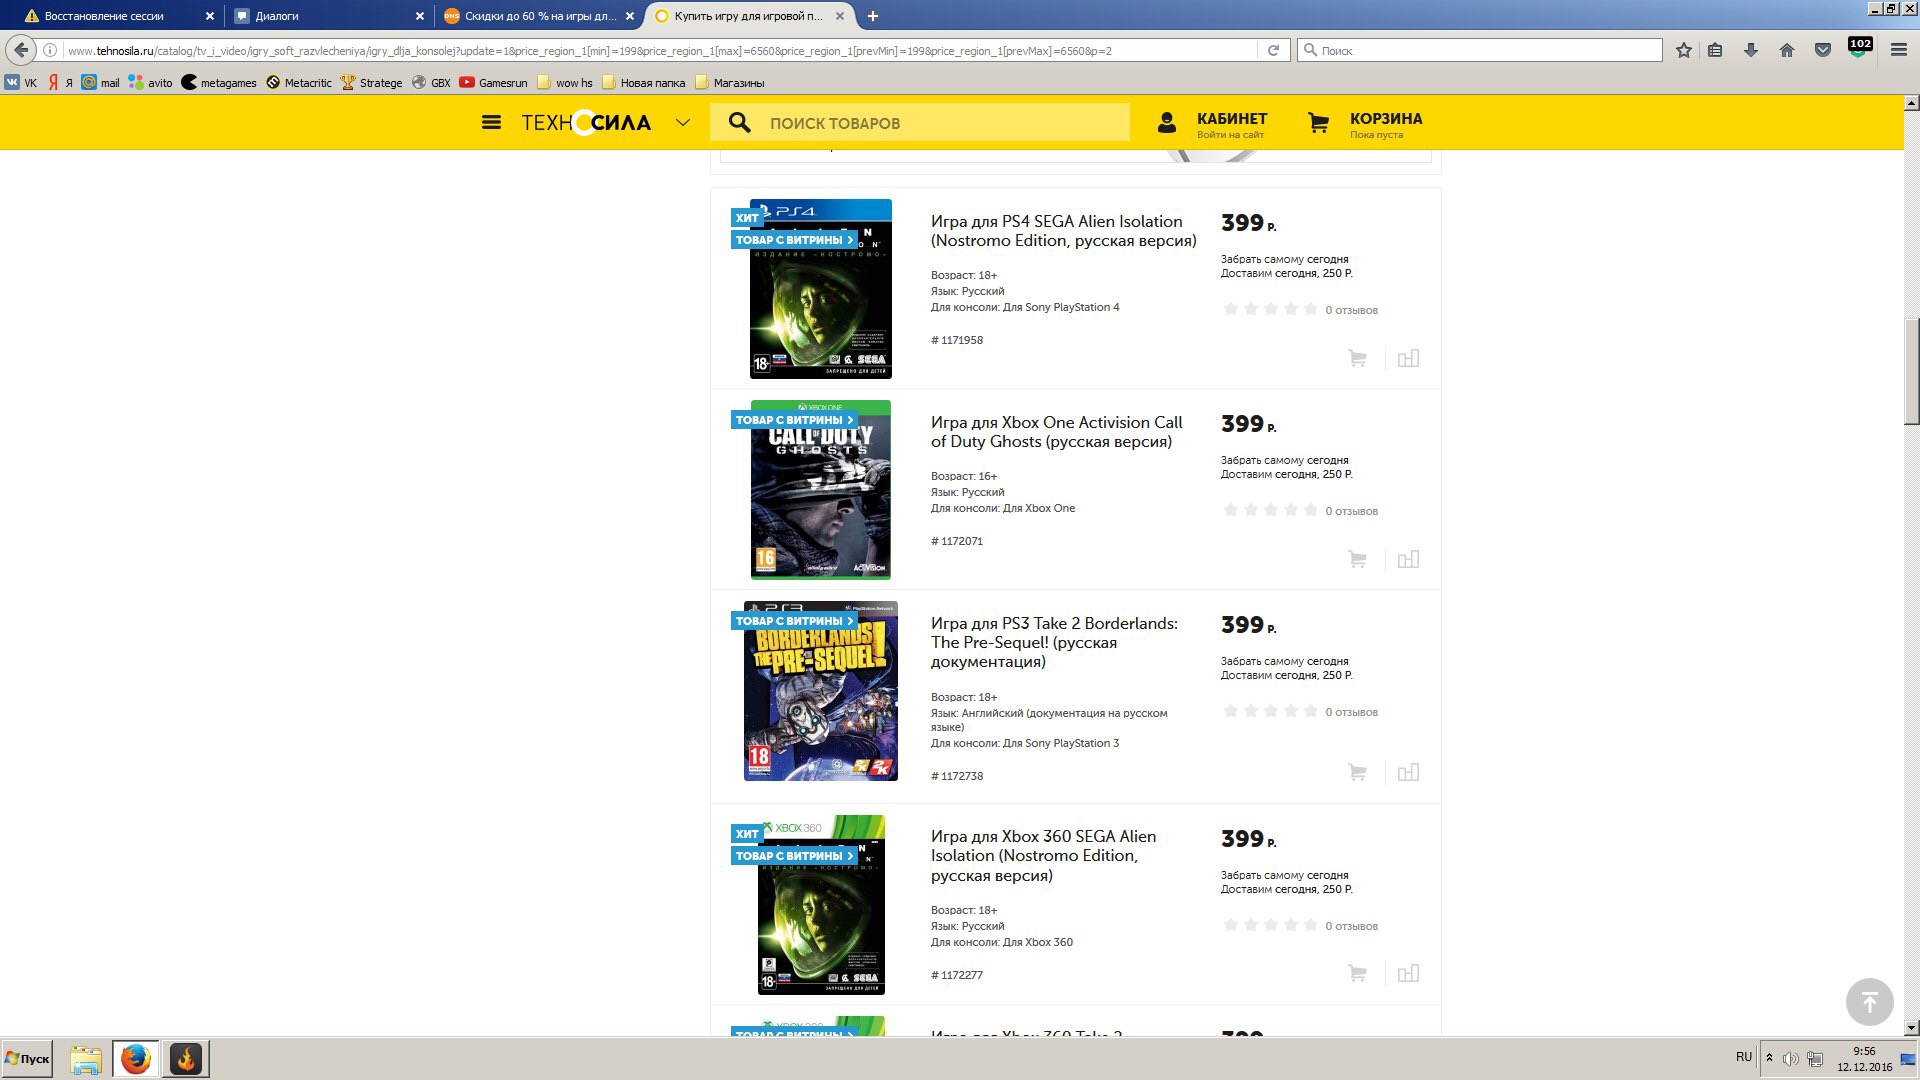This screenshot has width=1920, height=1080.
Task: Open '0 отзывов' for PS4 Alien Isolation
Action: click(x=1351, y=310)
